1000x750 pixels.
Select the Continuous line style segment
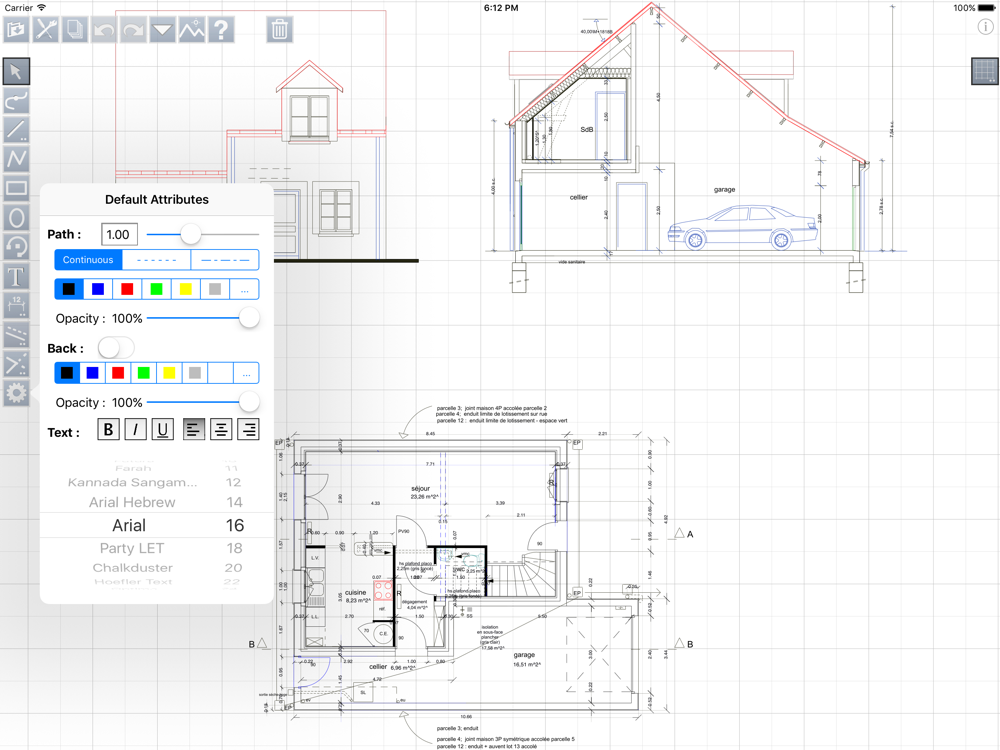click(x=88, y=260)
